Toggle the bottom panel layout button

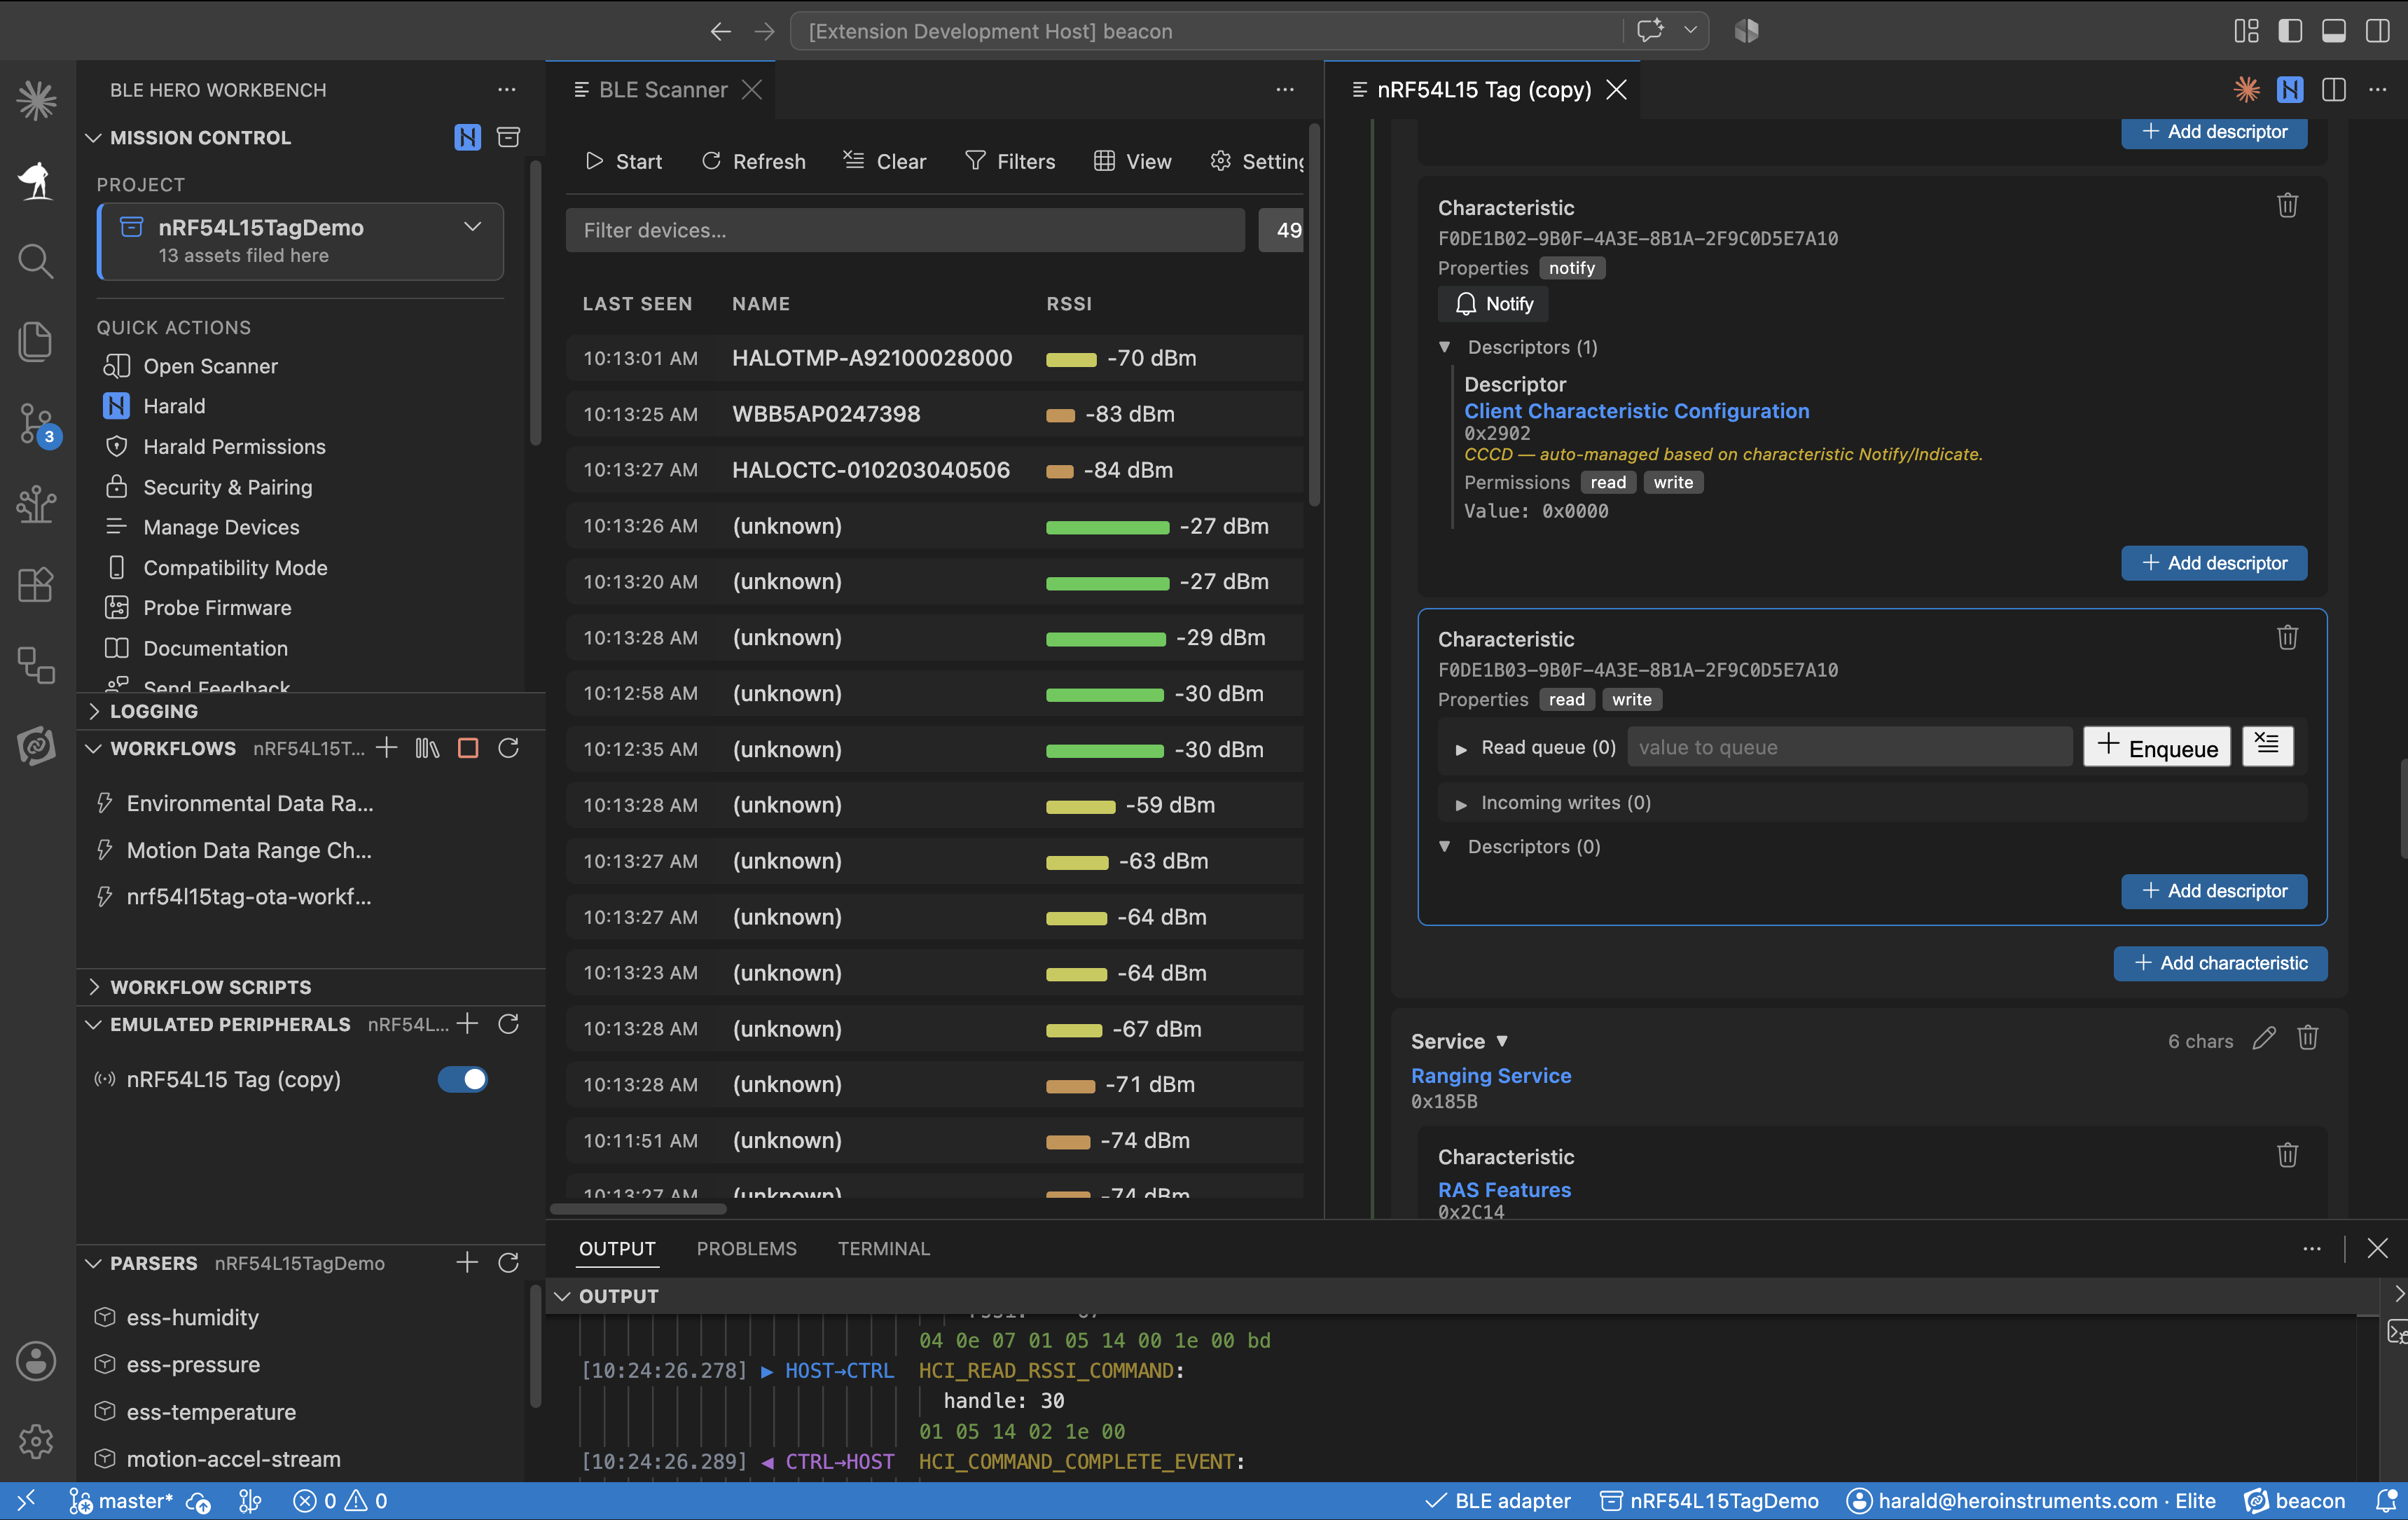tap(2334, 31)
